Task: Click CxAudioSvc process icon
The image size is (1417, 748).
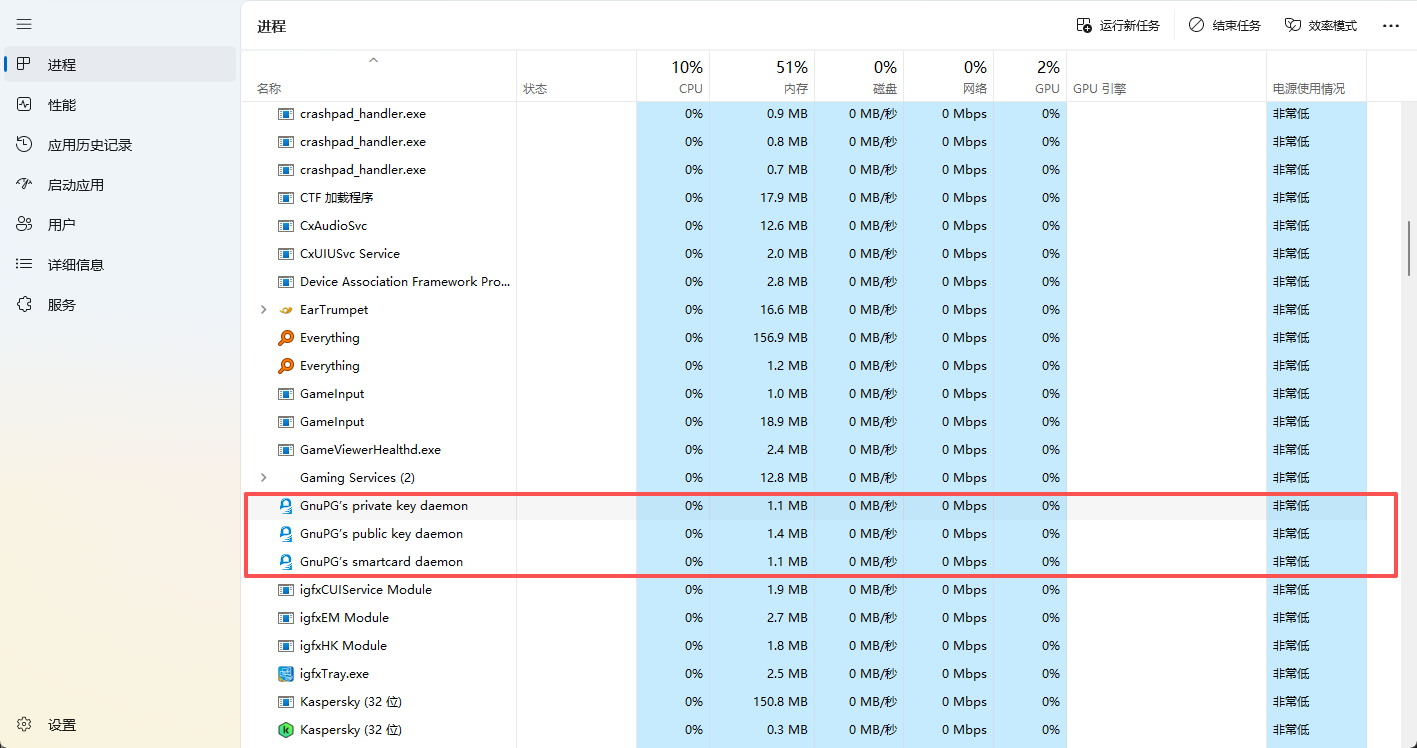Action: click(286, 226)
